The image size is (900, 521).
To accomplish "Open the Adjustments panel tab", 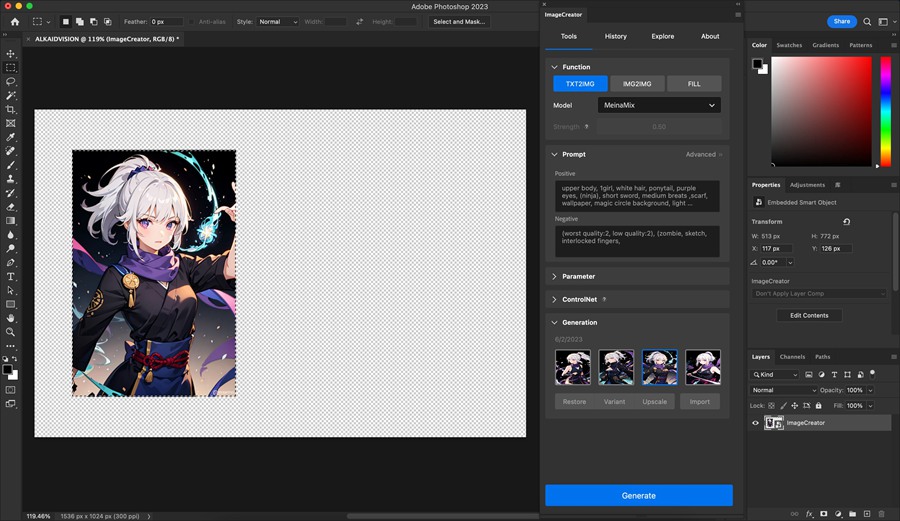I will tap(807, 185).
